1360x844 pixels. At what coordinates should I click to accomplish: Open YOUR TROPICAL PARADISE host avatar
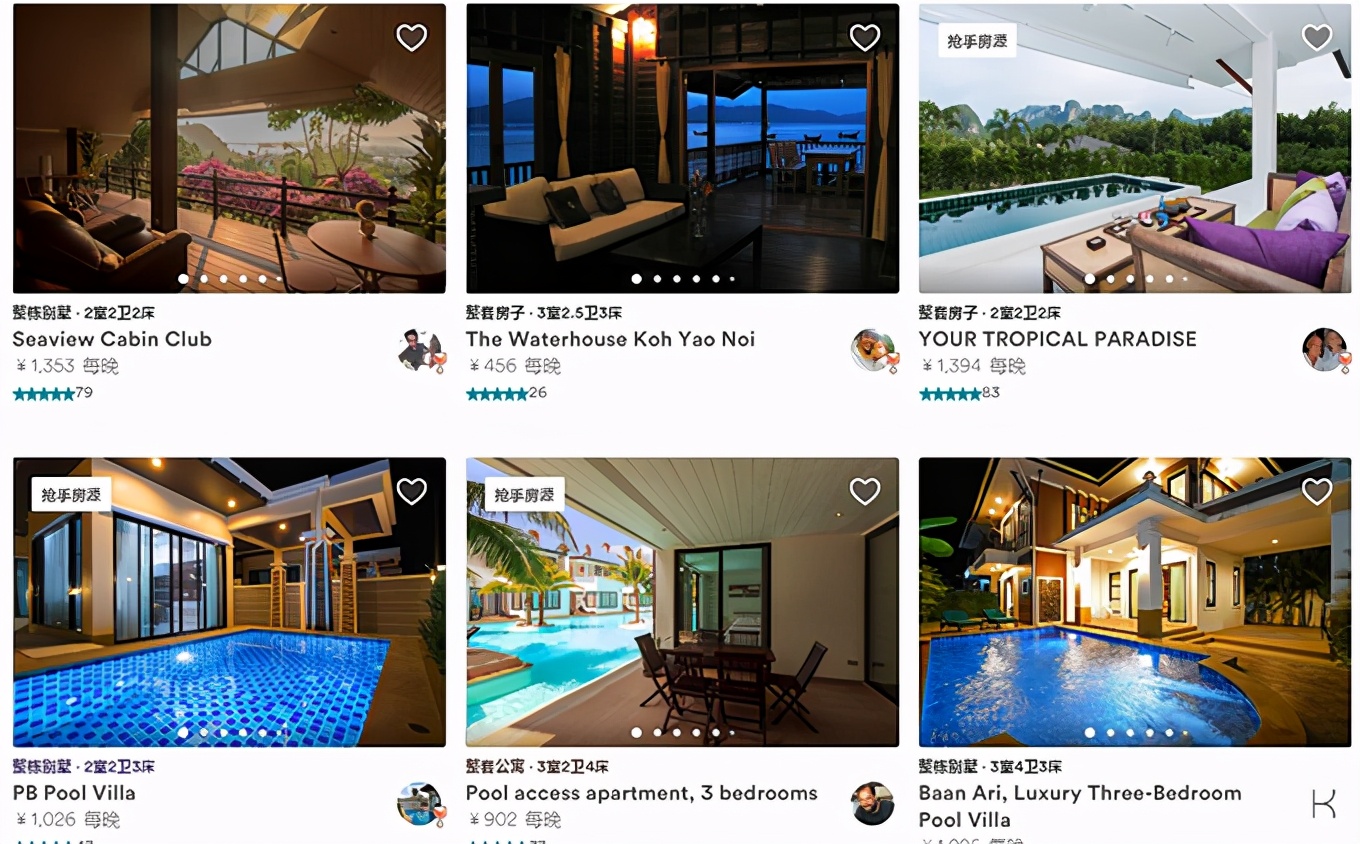(1326, 350)
